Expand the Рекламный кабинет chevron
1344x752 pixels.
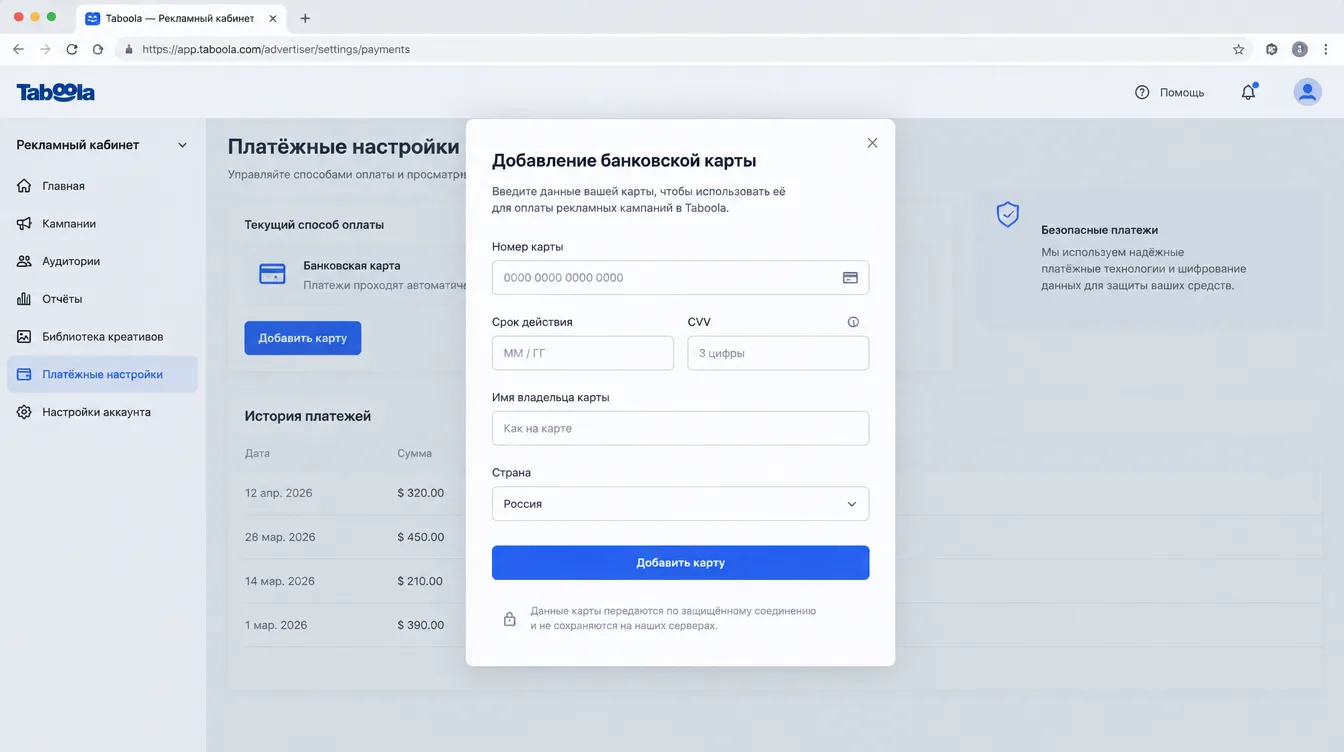pos(182,145)
